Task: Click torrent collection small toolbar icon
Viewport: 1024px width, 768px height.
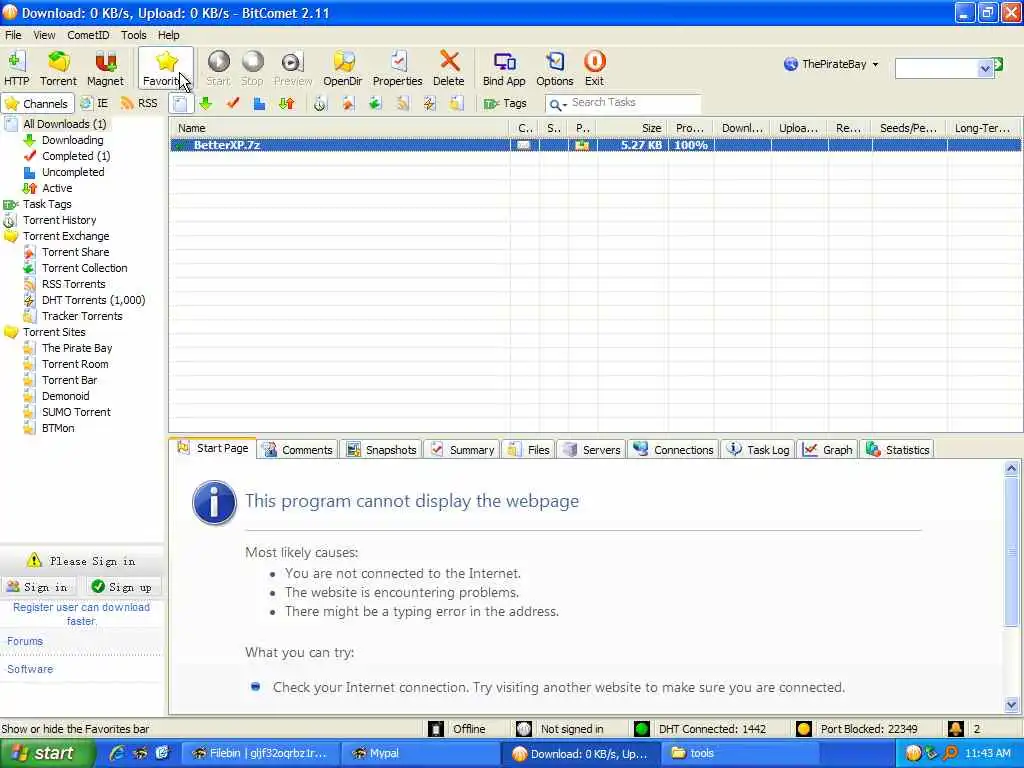Action: coord(375,103)
